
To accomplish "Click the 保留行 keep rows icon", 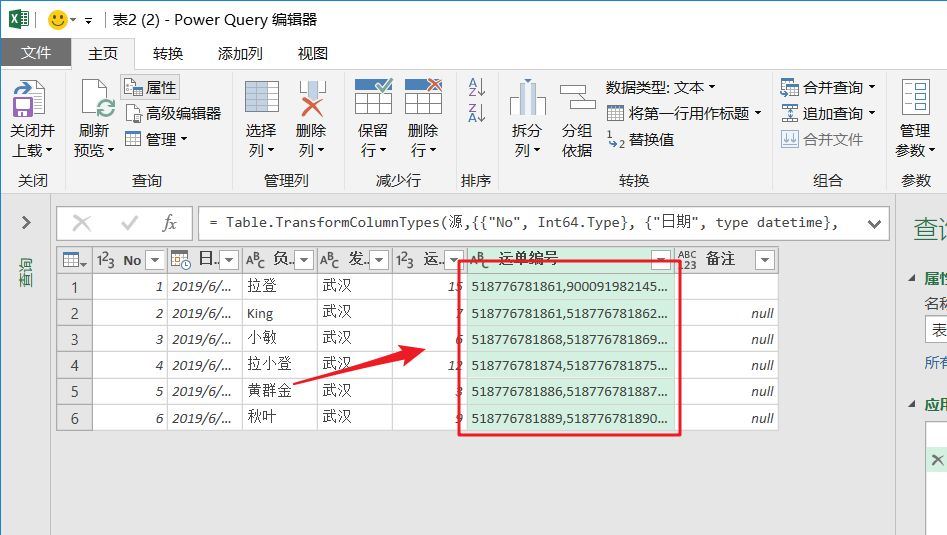I will coord(373,97).
